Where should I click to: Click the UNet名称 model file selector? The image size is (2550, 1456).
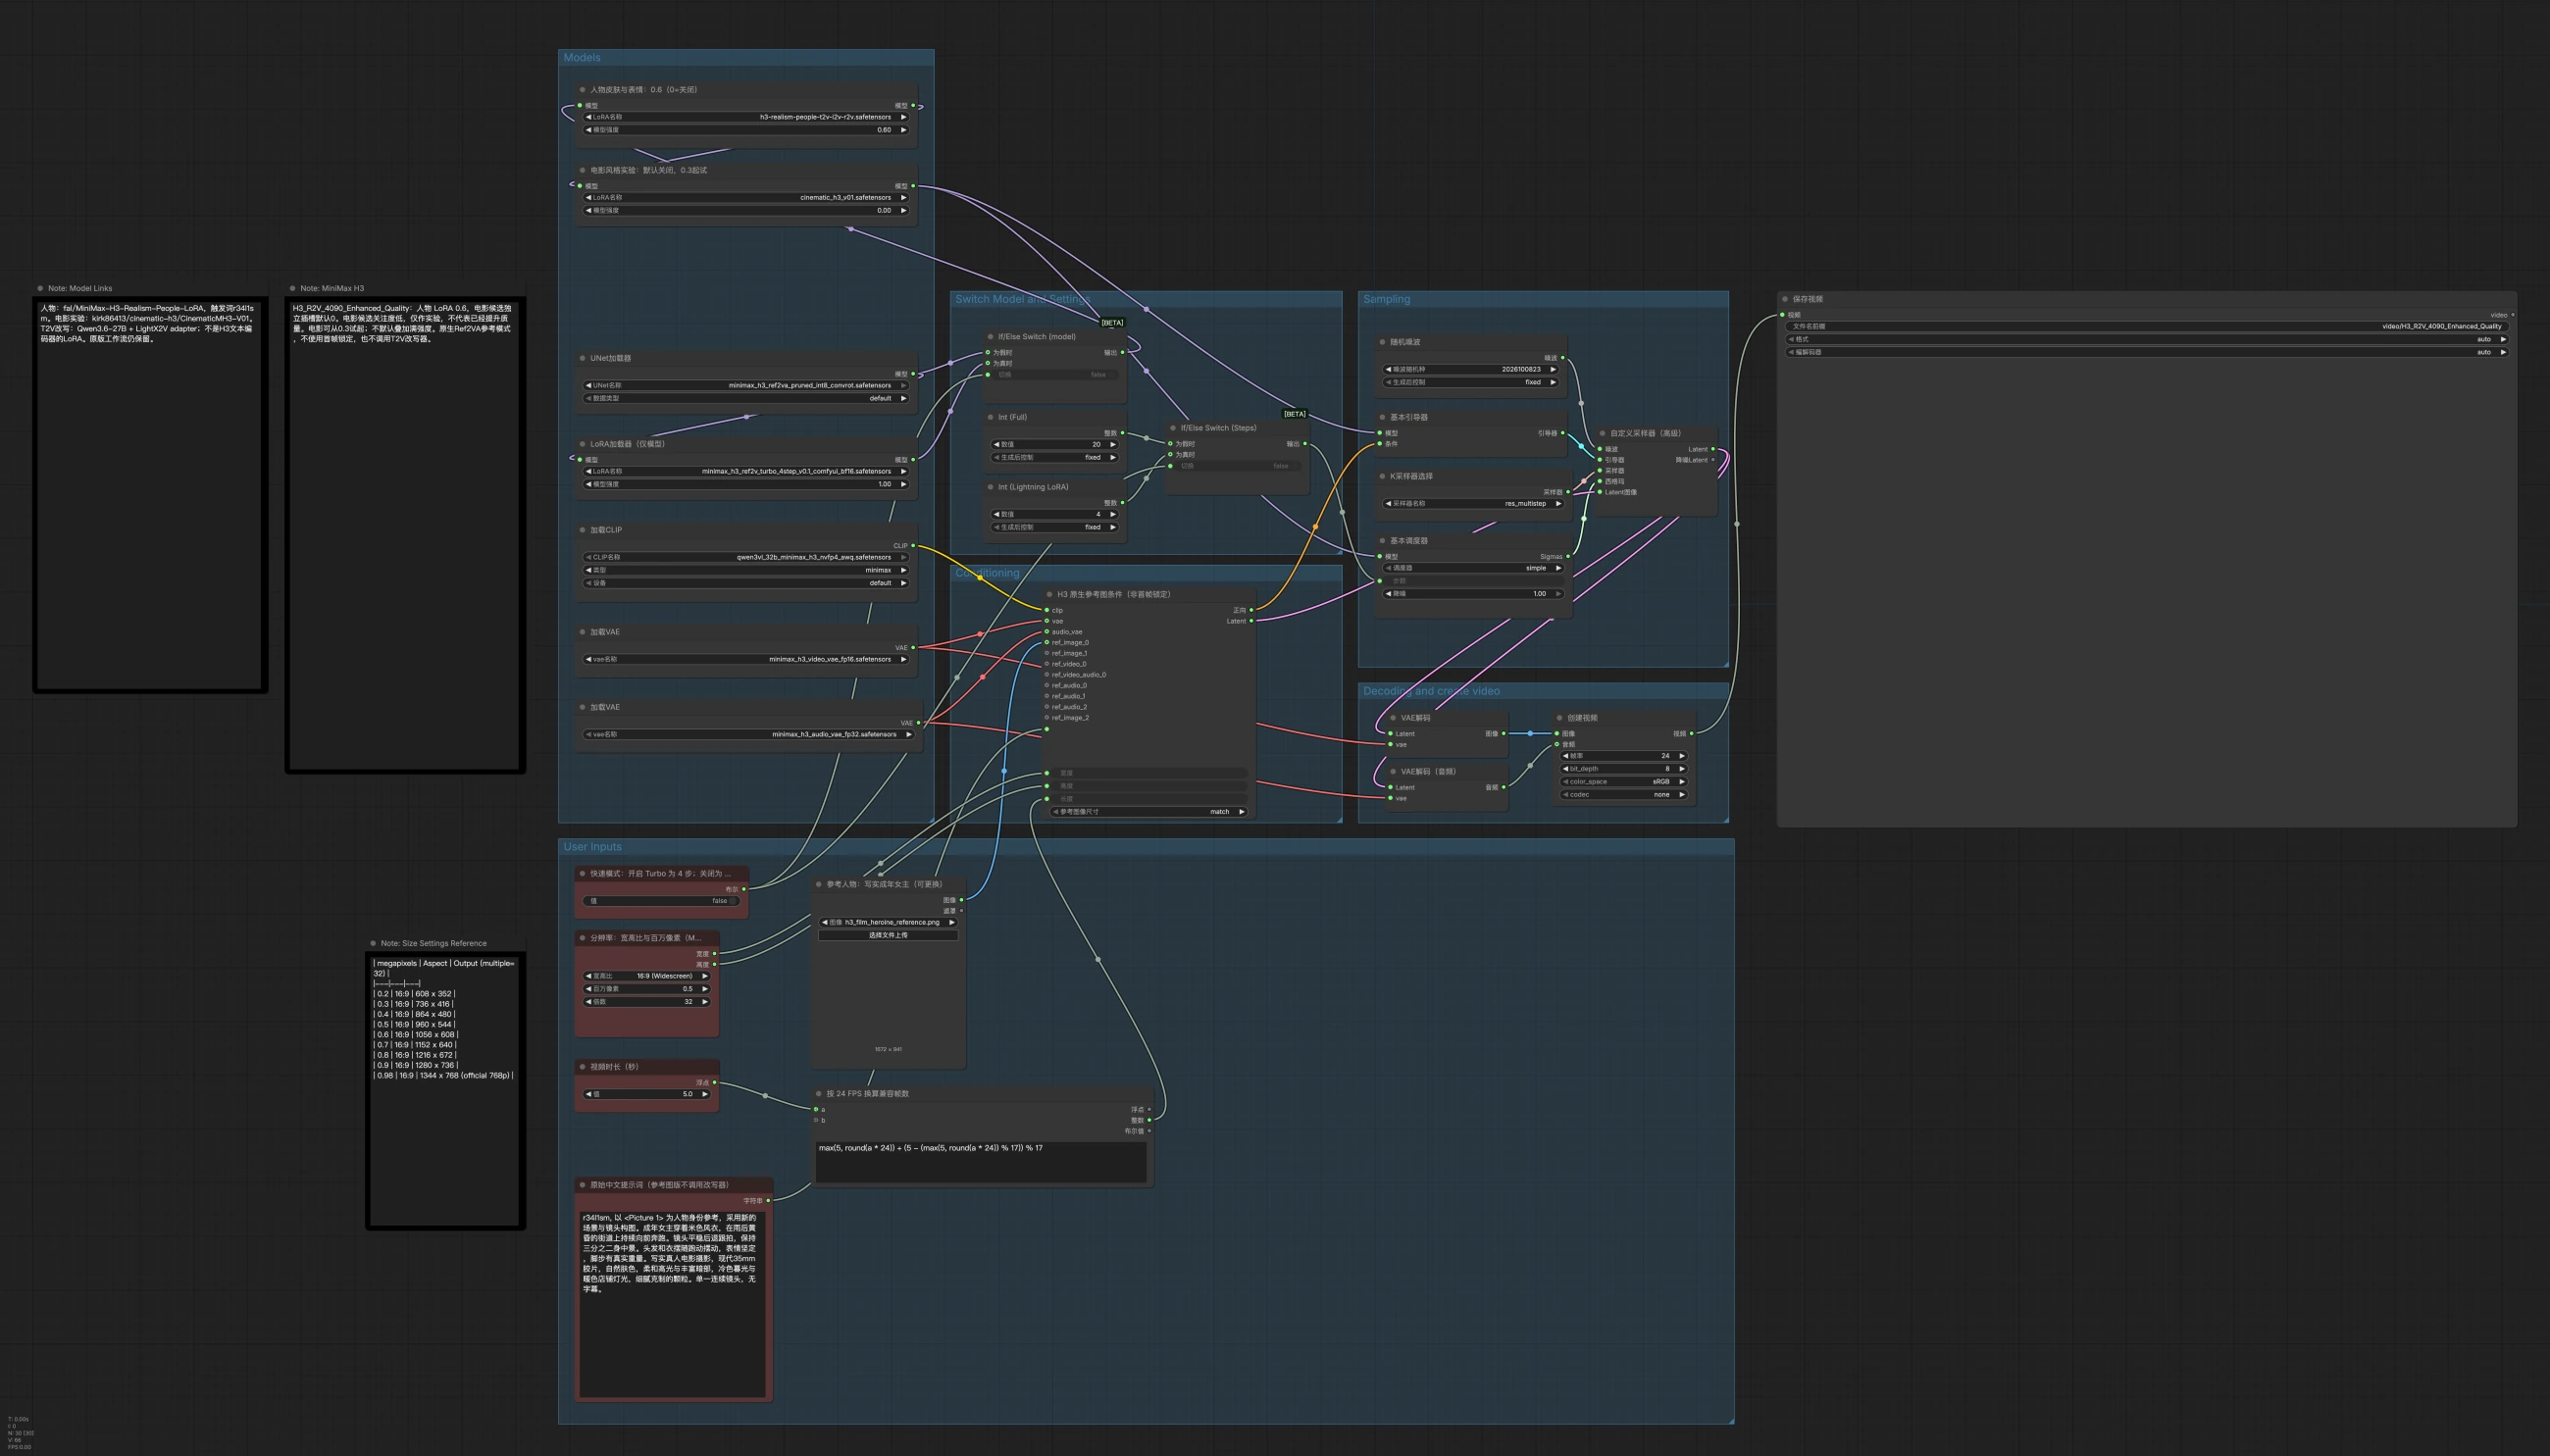click(x=746, y=385)
